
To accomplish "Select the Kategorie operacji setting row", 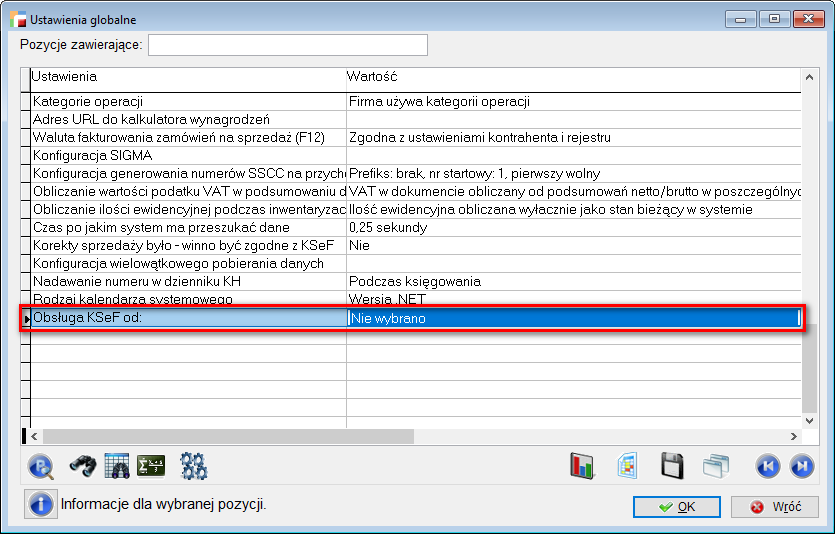I will (x=188, y=101).
